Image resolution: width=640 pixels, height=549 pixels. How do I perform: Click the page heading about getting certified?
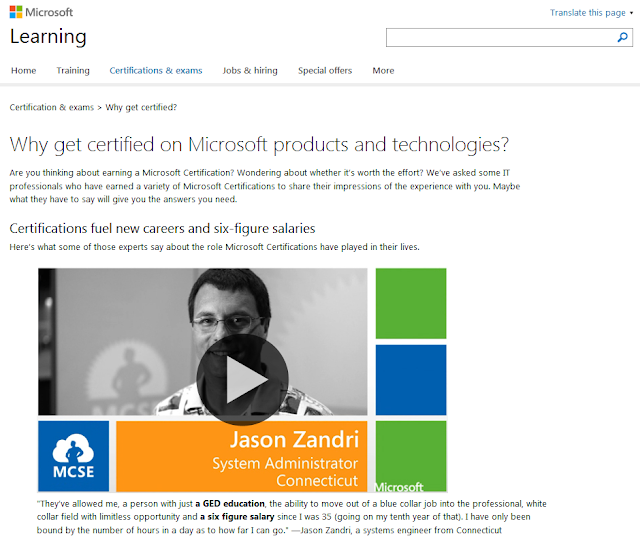[x=260, y=145]
